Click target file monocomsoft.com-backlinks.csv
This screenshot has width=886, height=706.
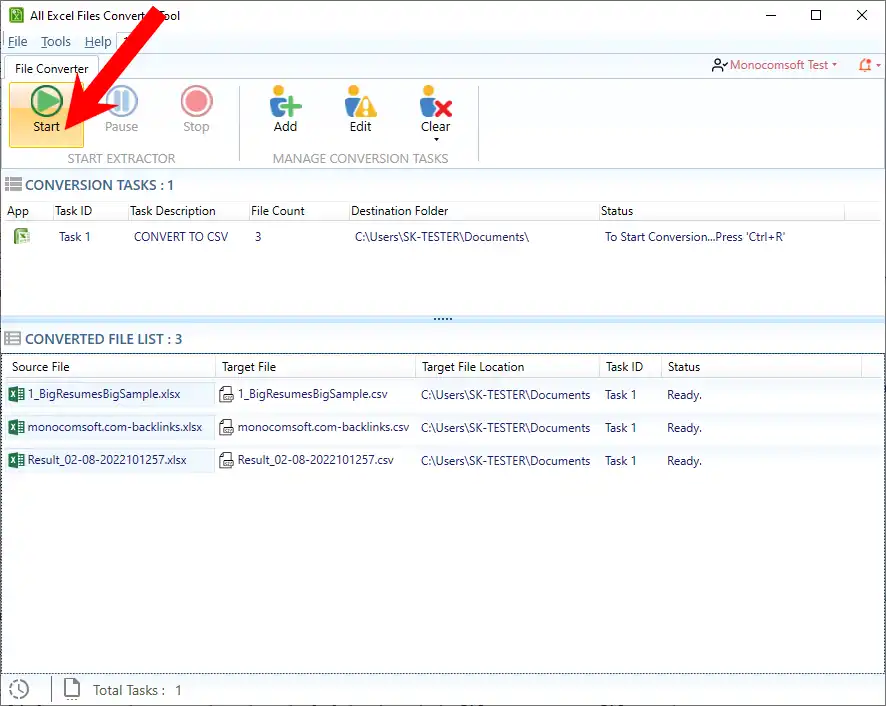click(x=323, y=427)
